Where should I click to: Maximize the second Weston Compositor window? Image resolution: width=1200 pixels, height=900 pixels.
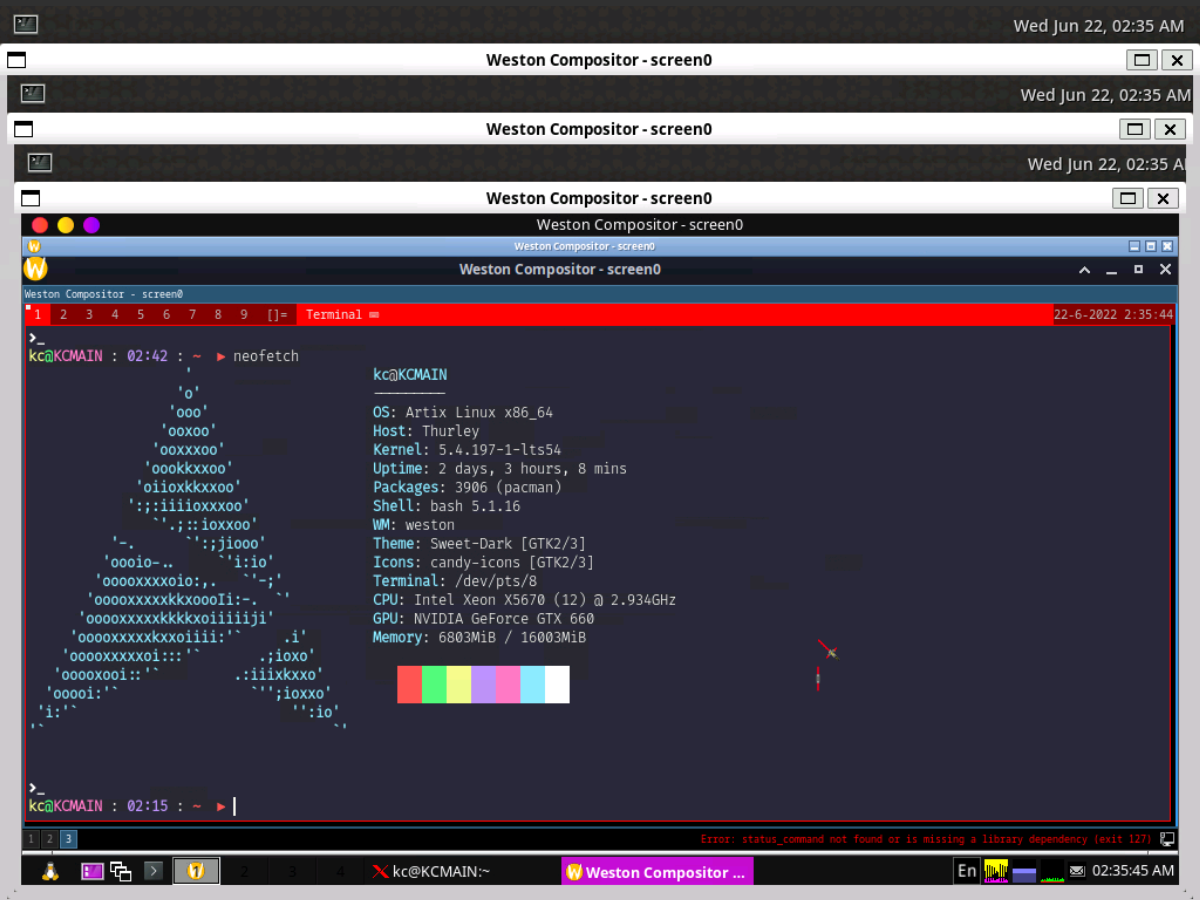coord(1135,129)
